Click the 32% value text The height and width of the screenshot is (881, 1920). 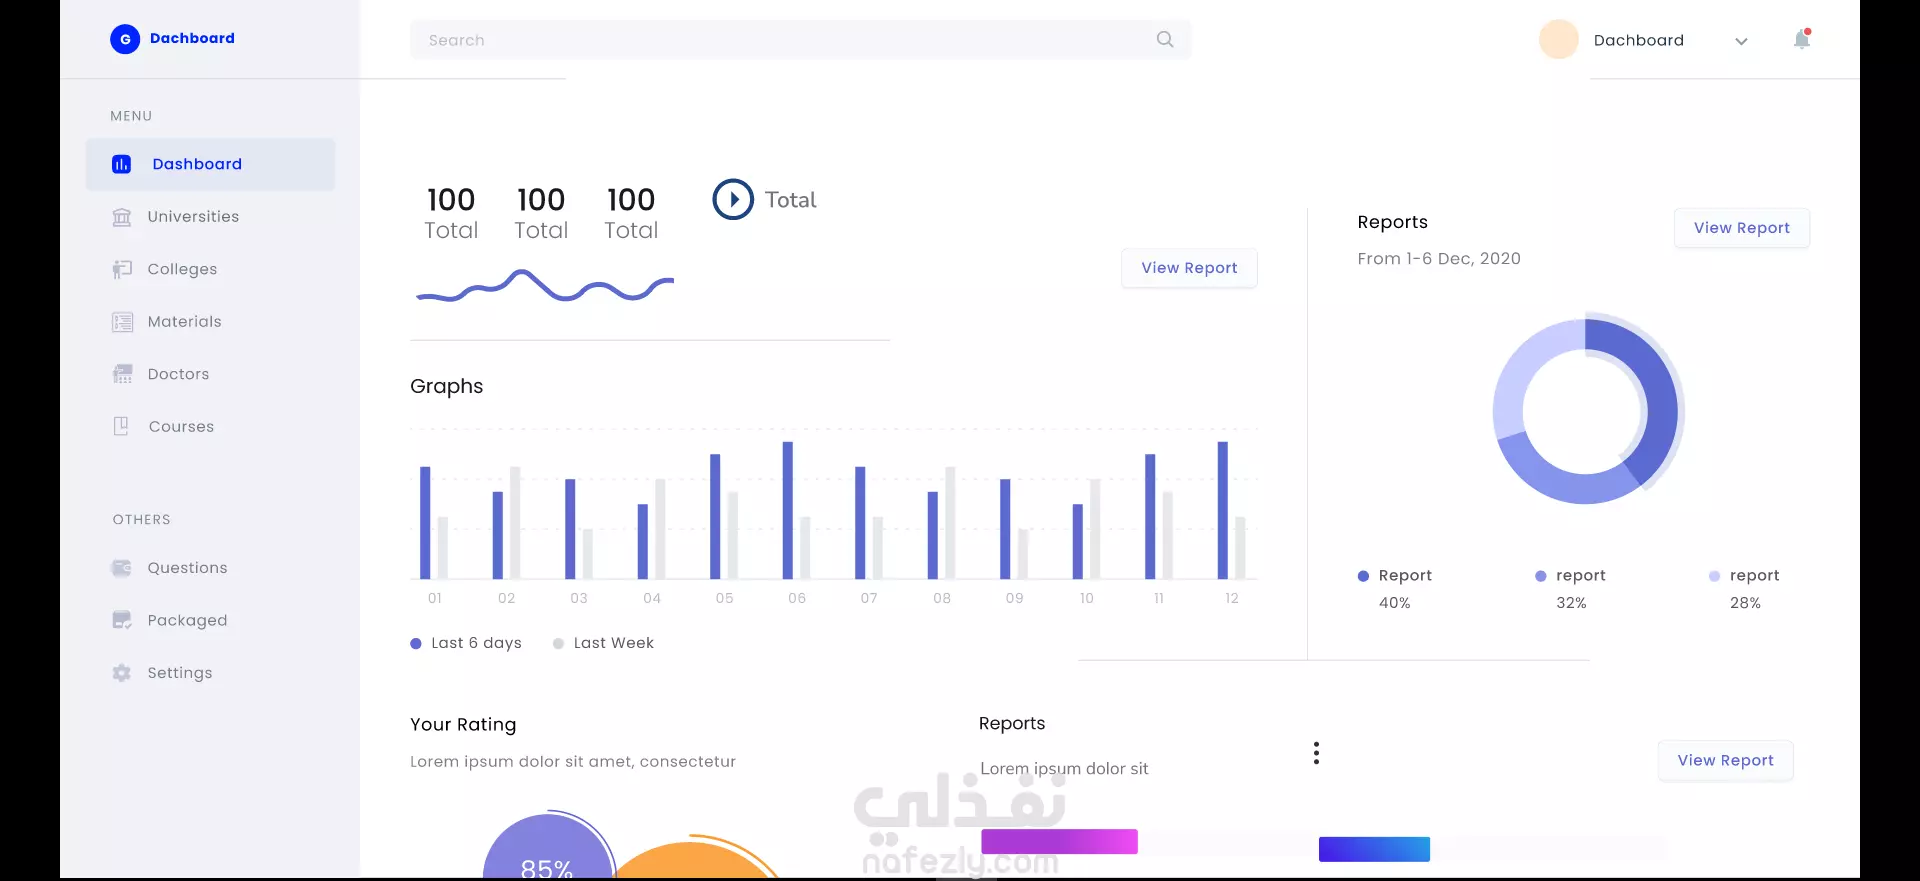(1571, 603)
